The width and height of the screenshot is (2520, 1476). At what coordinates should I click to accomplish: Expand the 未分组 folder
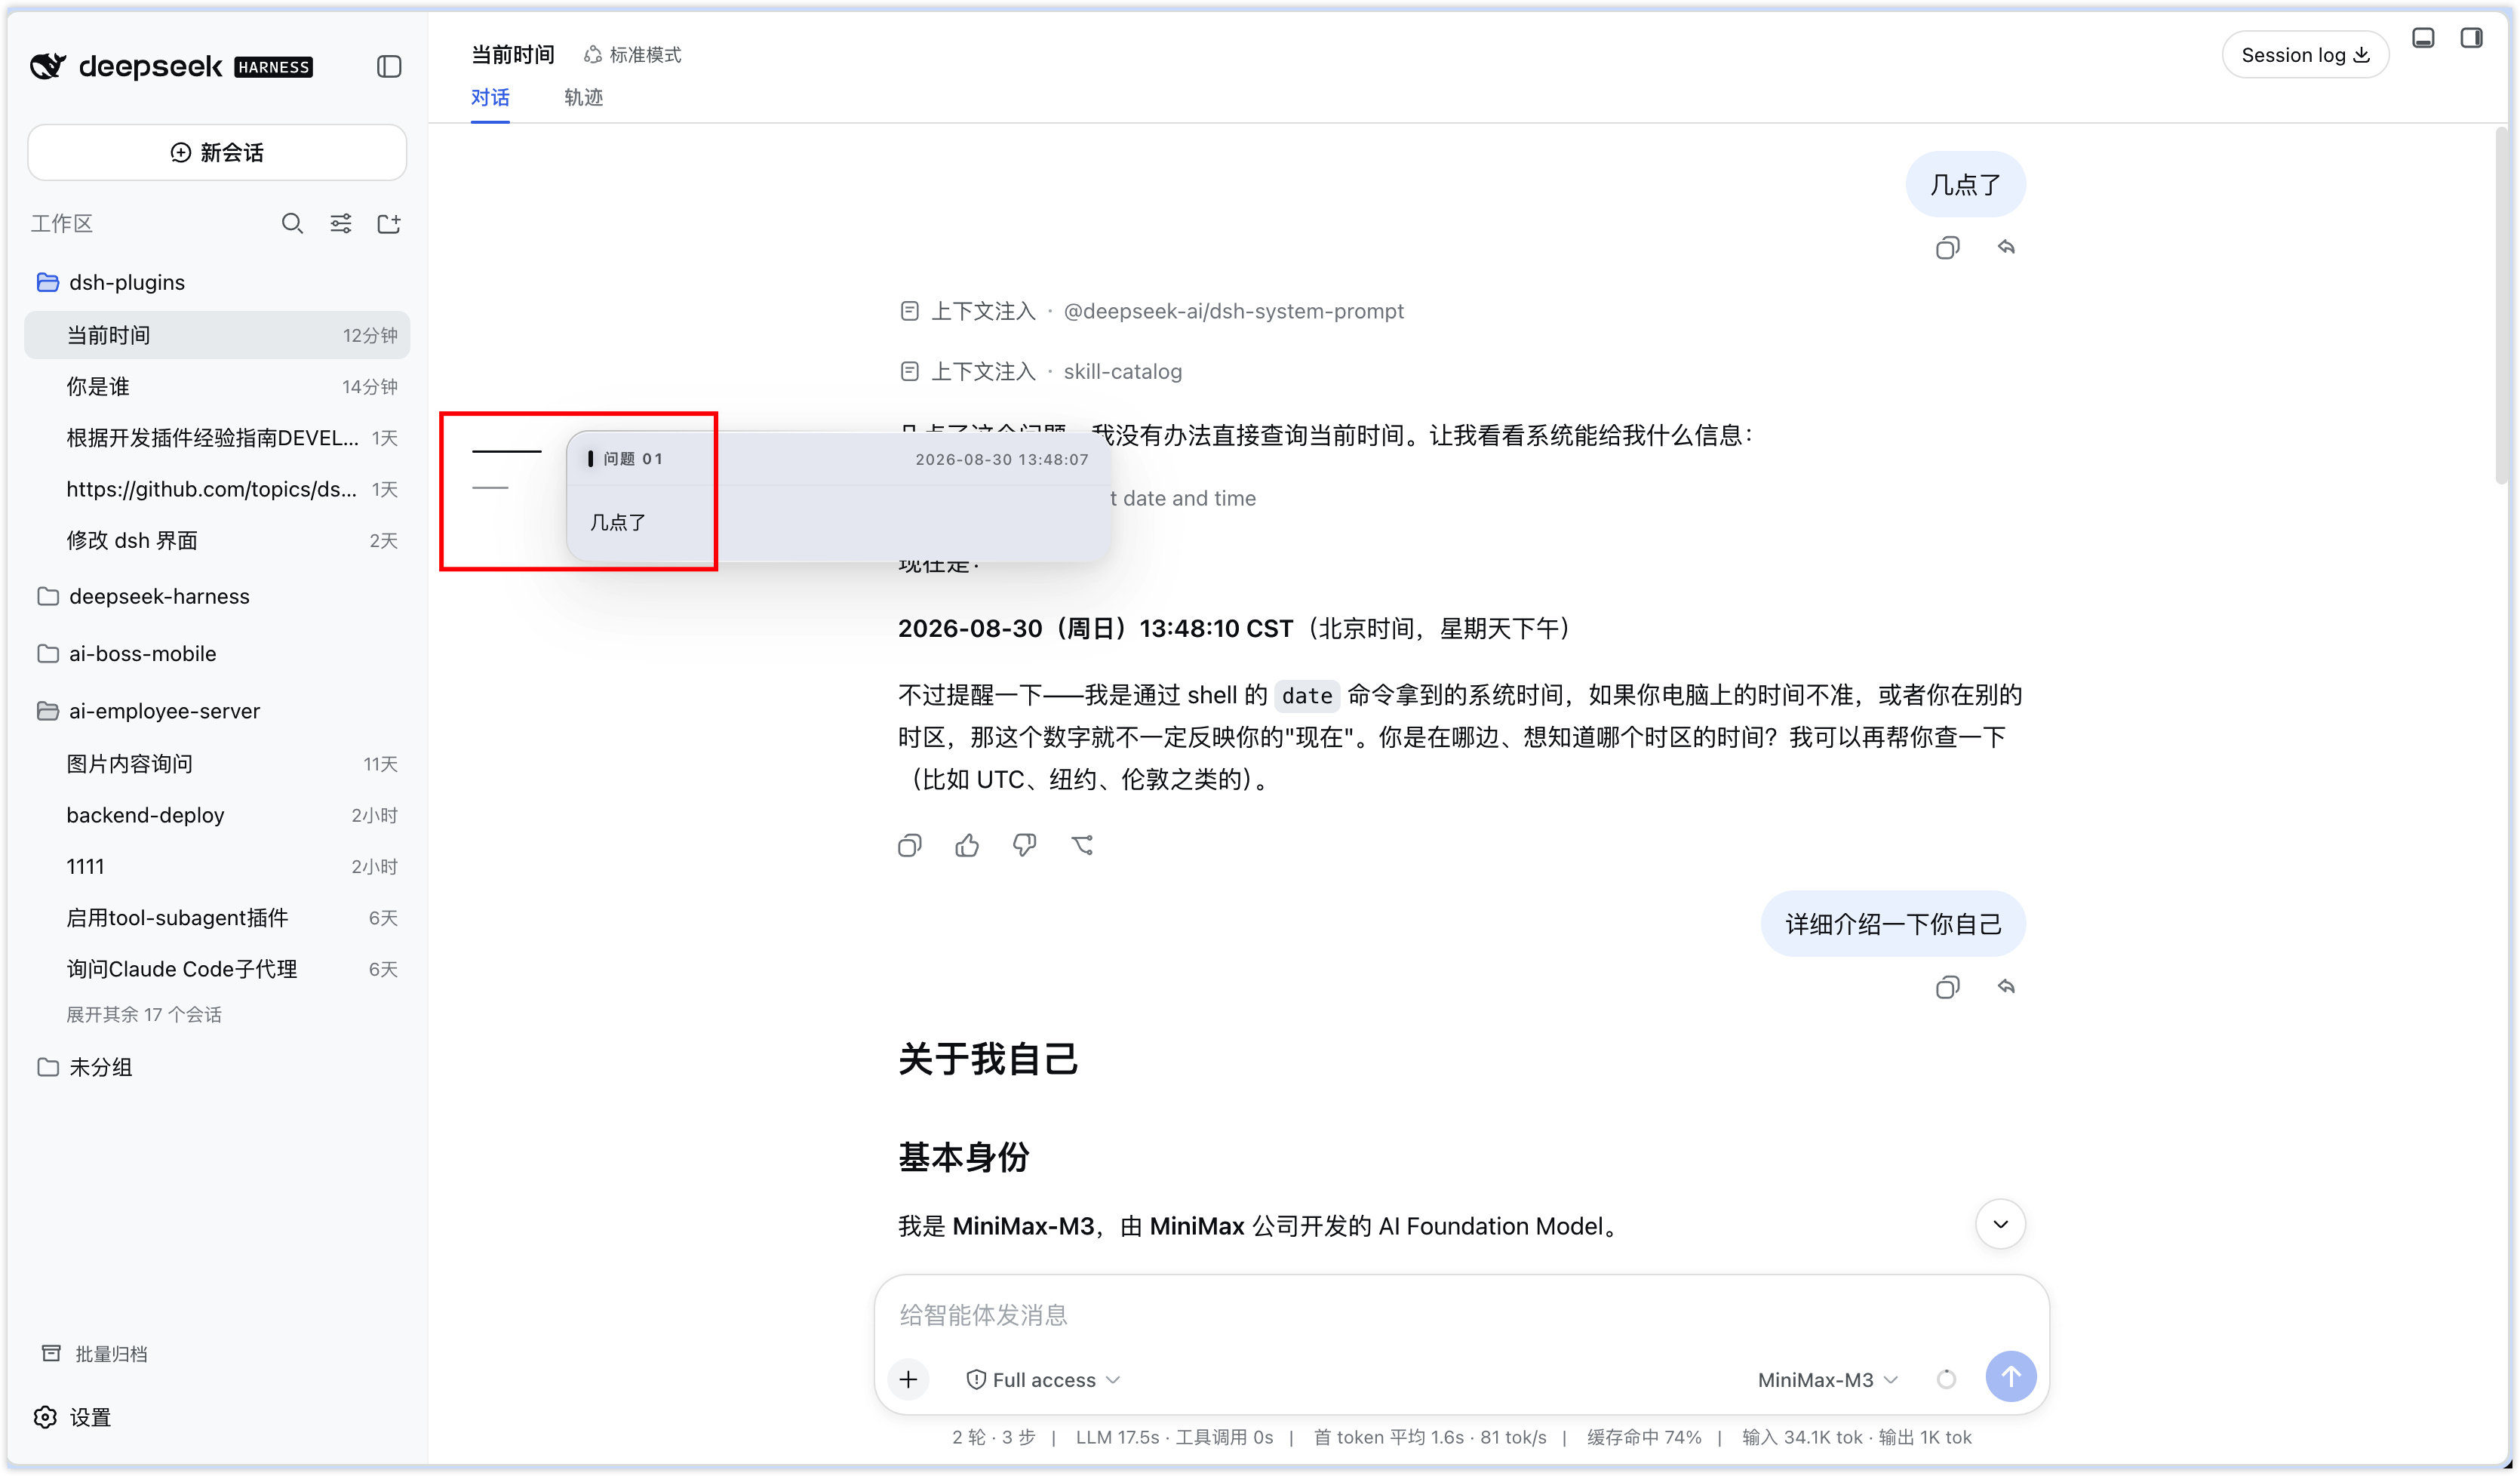point(217,1068)
